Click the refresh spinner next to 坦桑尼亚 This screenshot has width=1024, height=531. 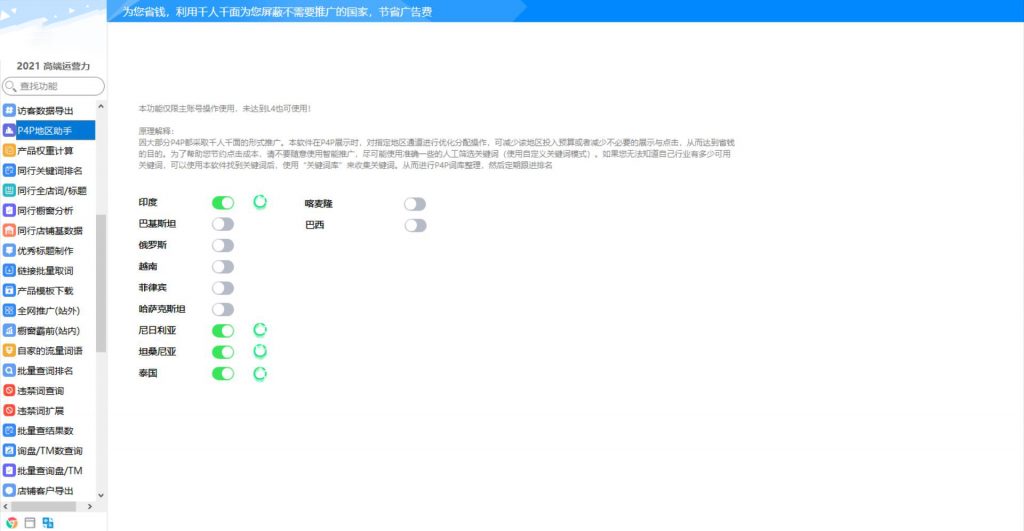point(260,351)
